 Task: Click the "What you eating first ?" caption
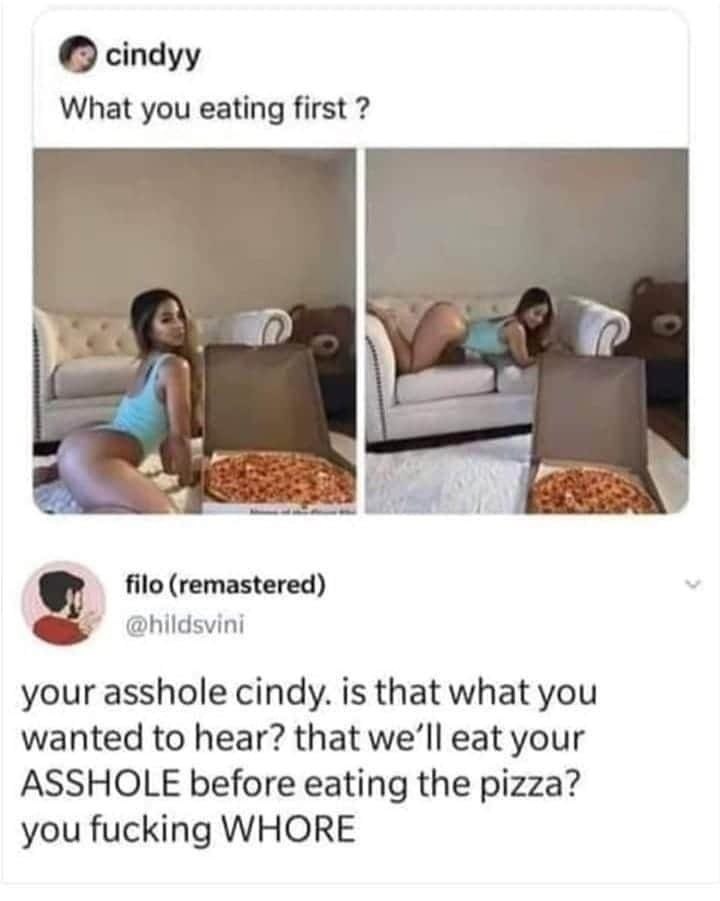pos(214,109)
